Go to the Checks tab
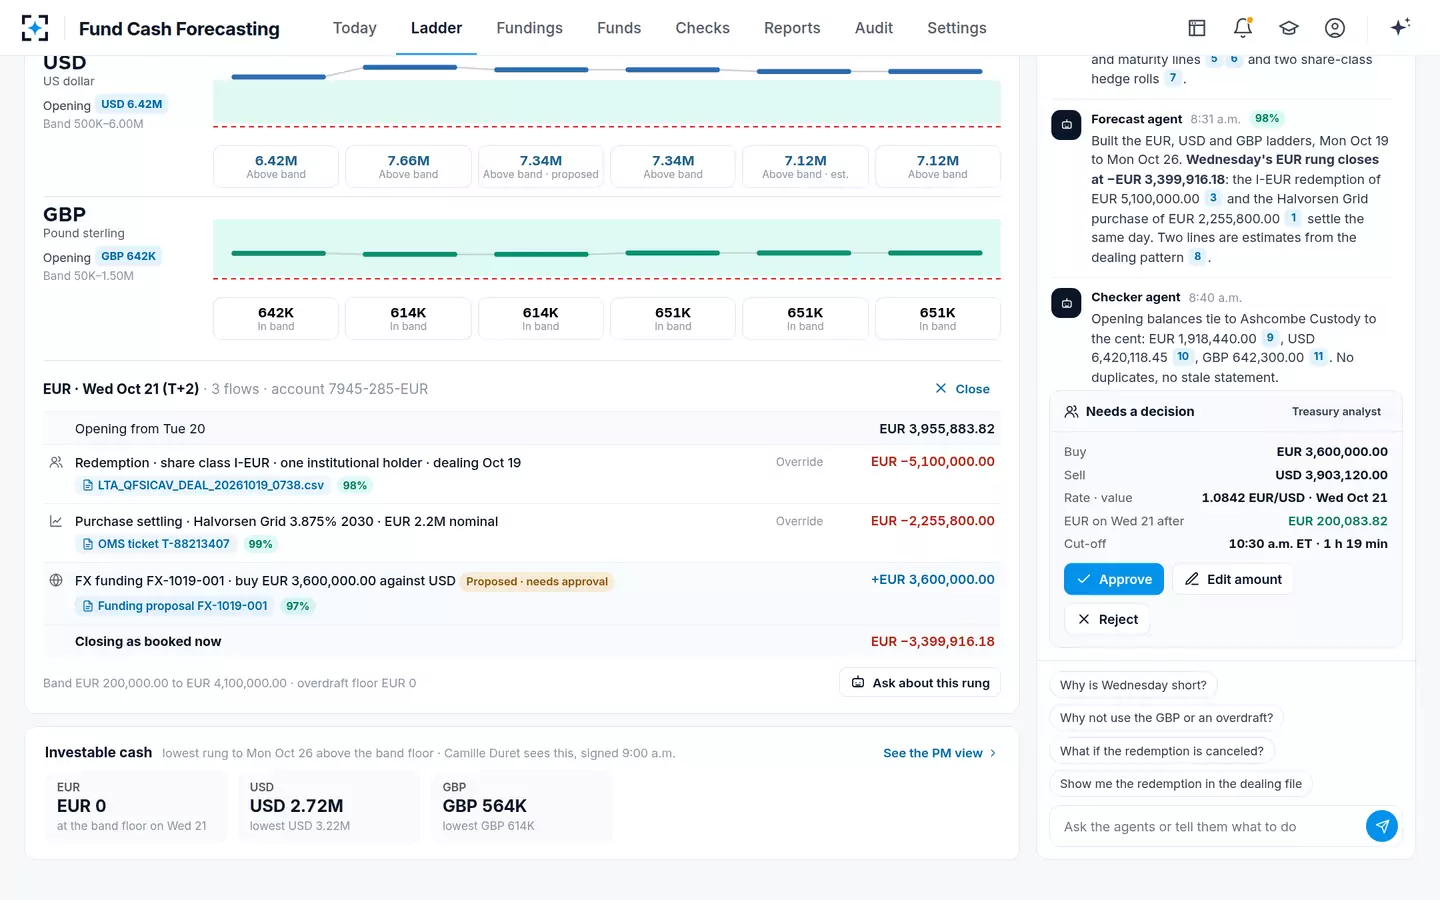Image resolution: width=1440 pixels, height=900 pixels. coord(703,28)
